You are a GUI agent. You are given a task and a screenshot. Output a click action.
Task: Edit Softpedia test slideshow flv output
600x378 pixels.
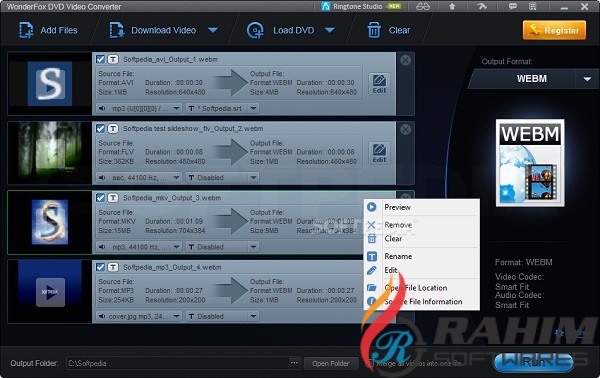coord(379,153)
